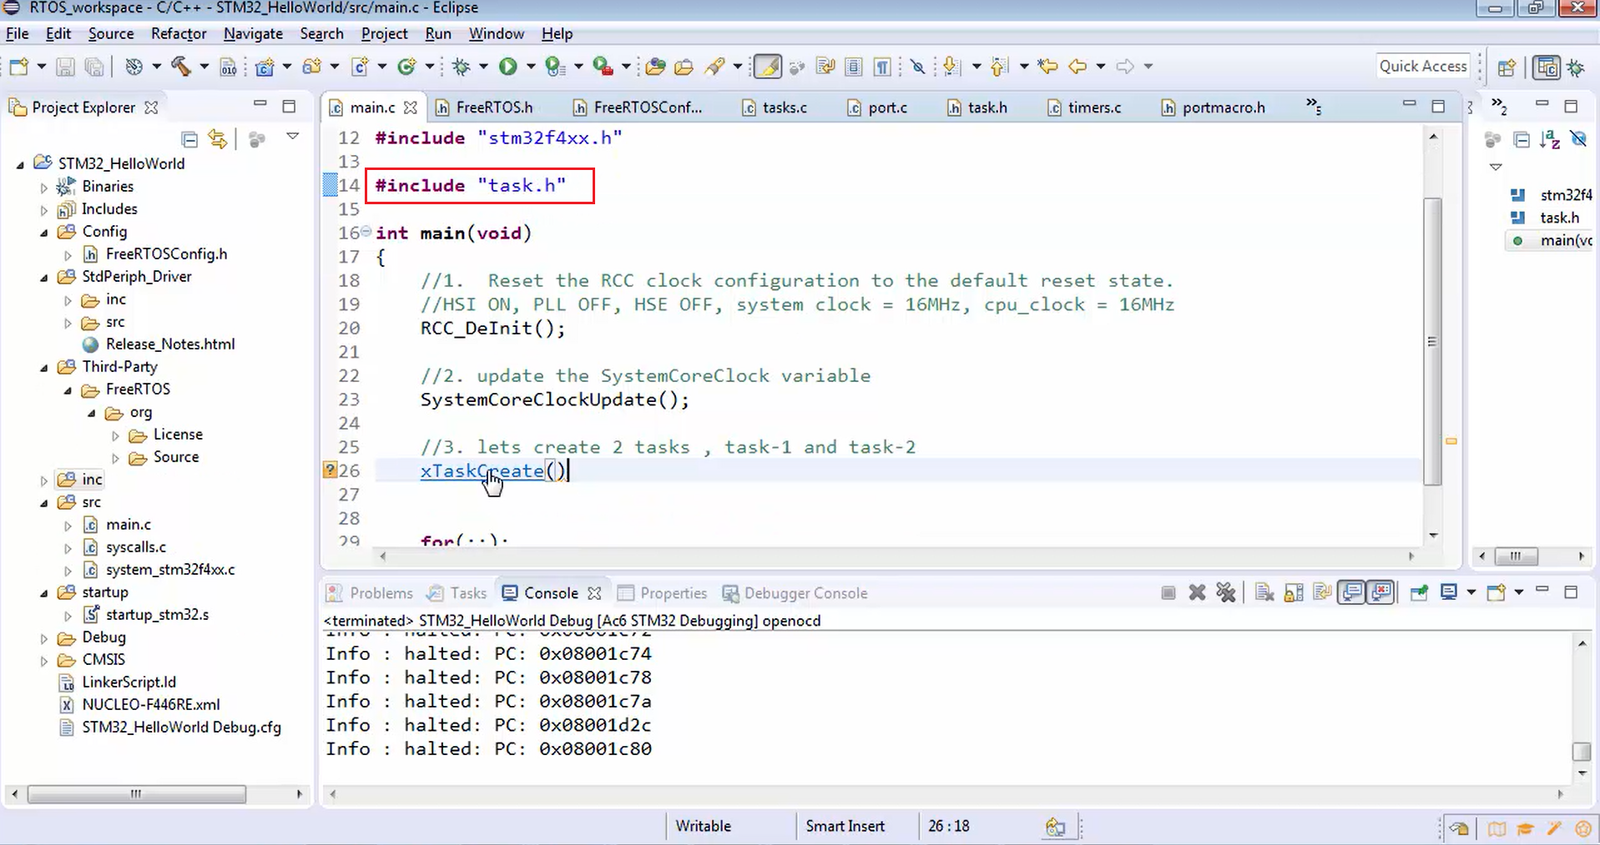Open the Debug perspective icon
This screenshot has width=1600, height=845.
tap(1576, 67)
